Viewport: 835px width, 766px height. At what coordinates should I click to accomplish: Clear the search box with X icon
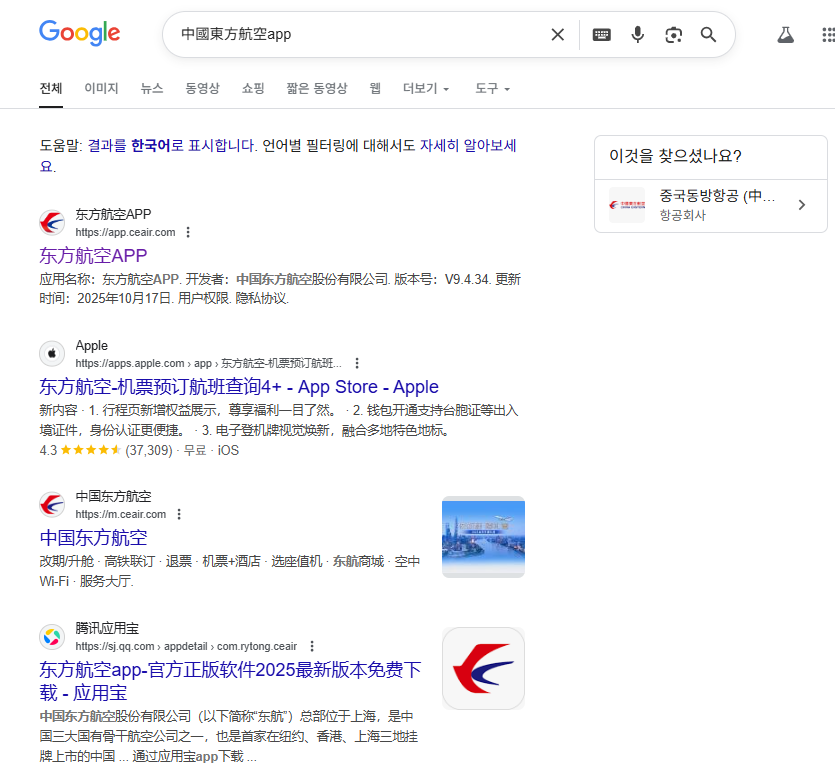coord(558,35)
